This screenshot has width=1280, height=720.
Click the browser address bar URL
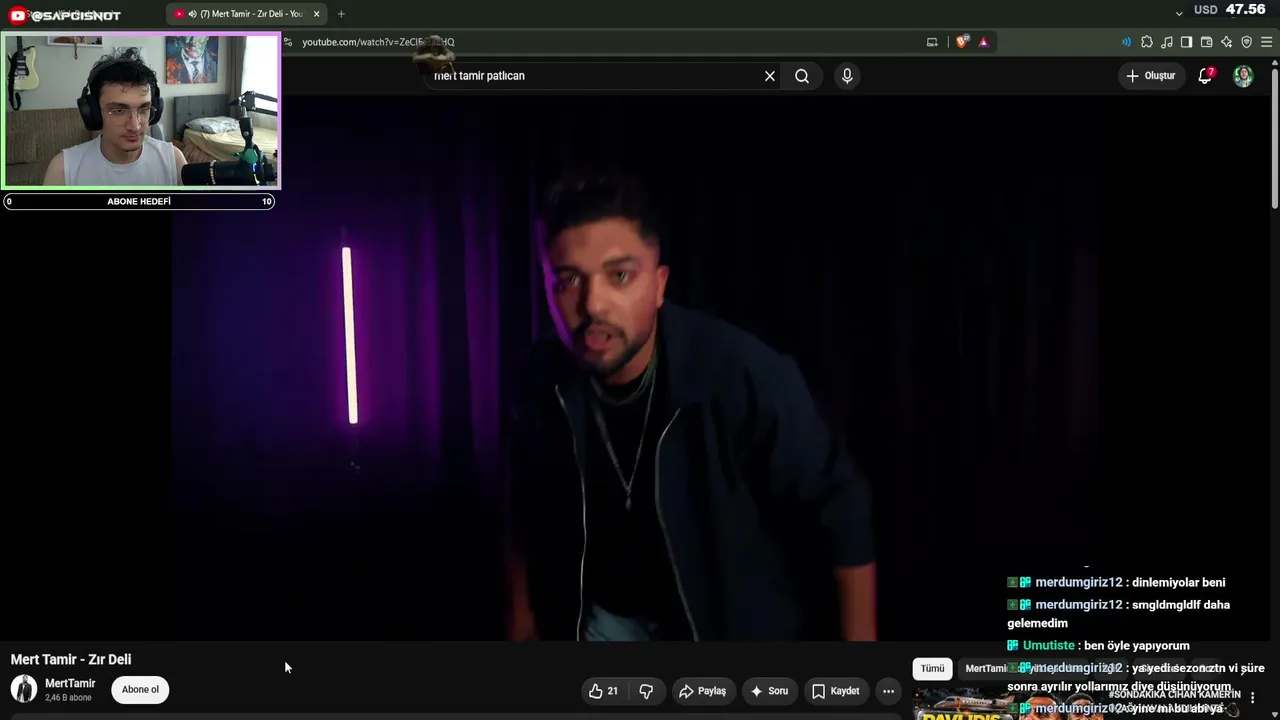coord(378,42)
